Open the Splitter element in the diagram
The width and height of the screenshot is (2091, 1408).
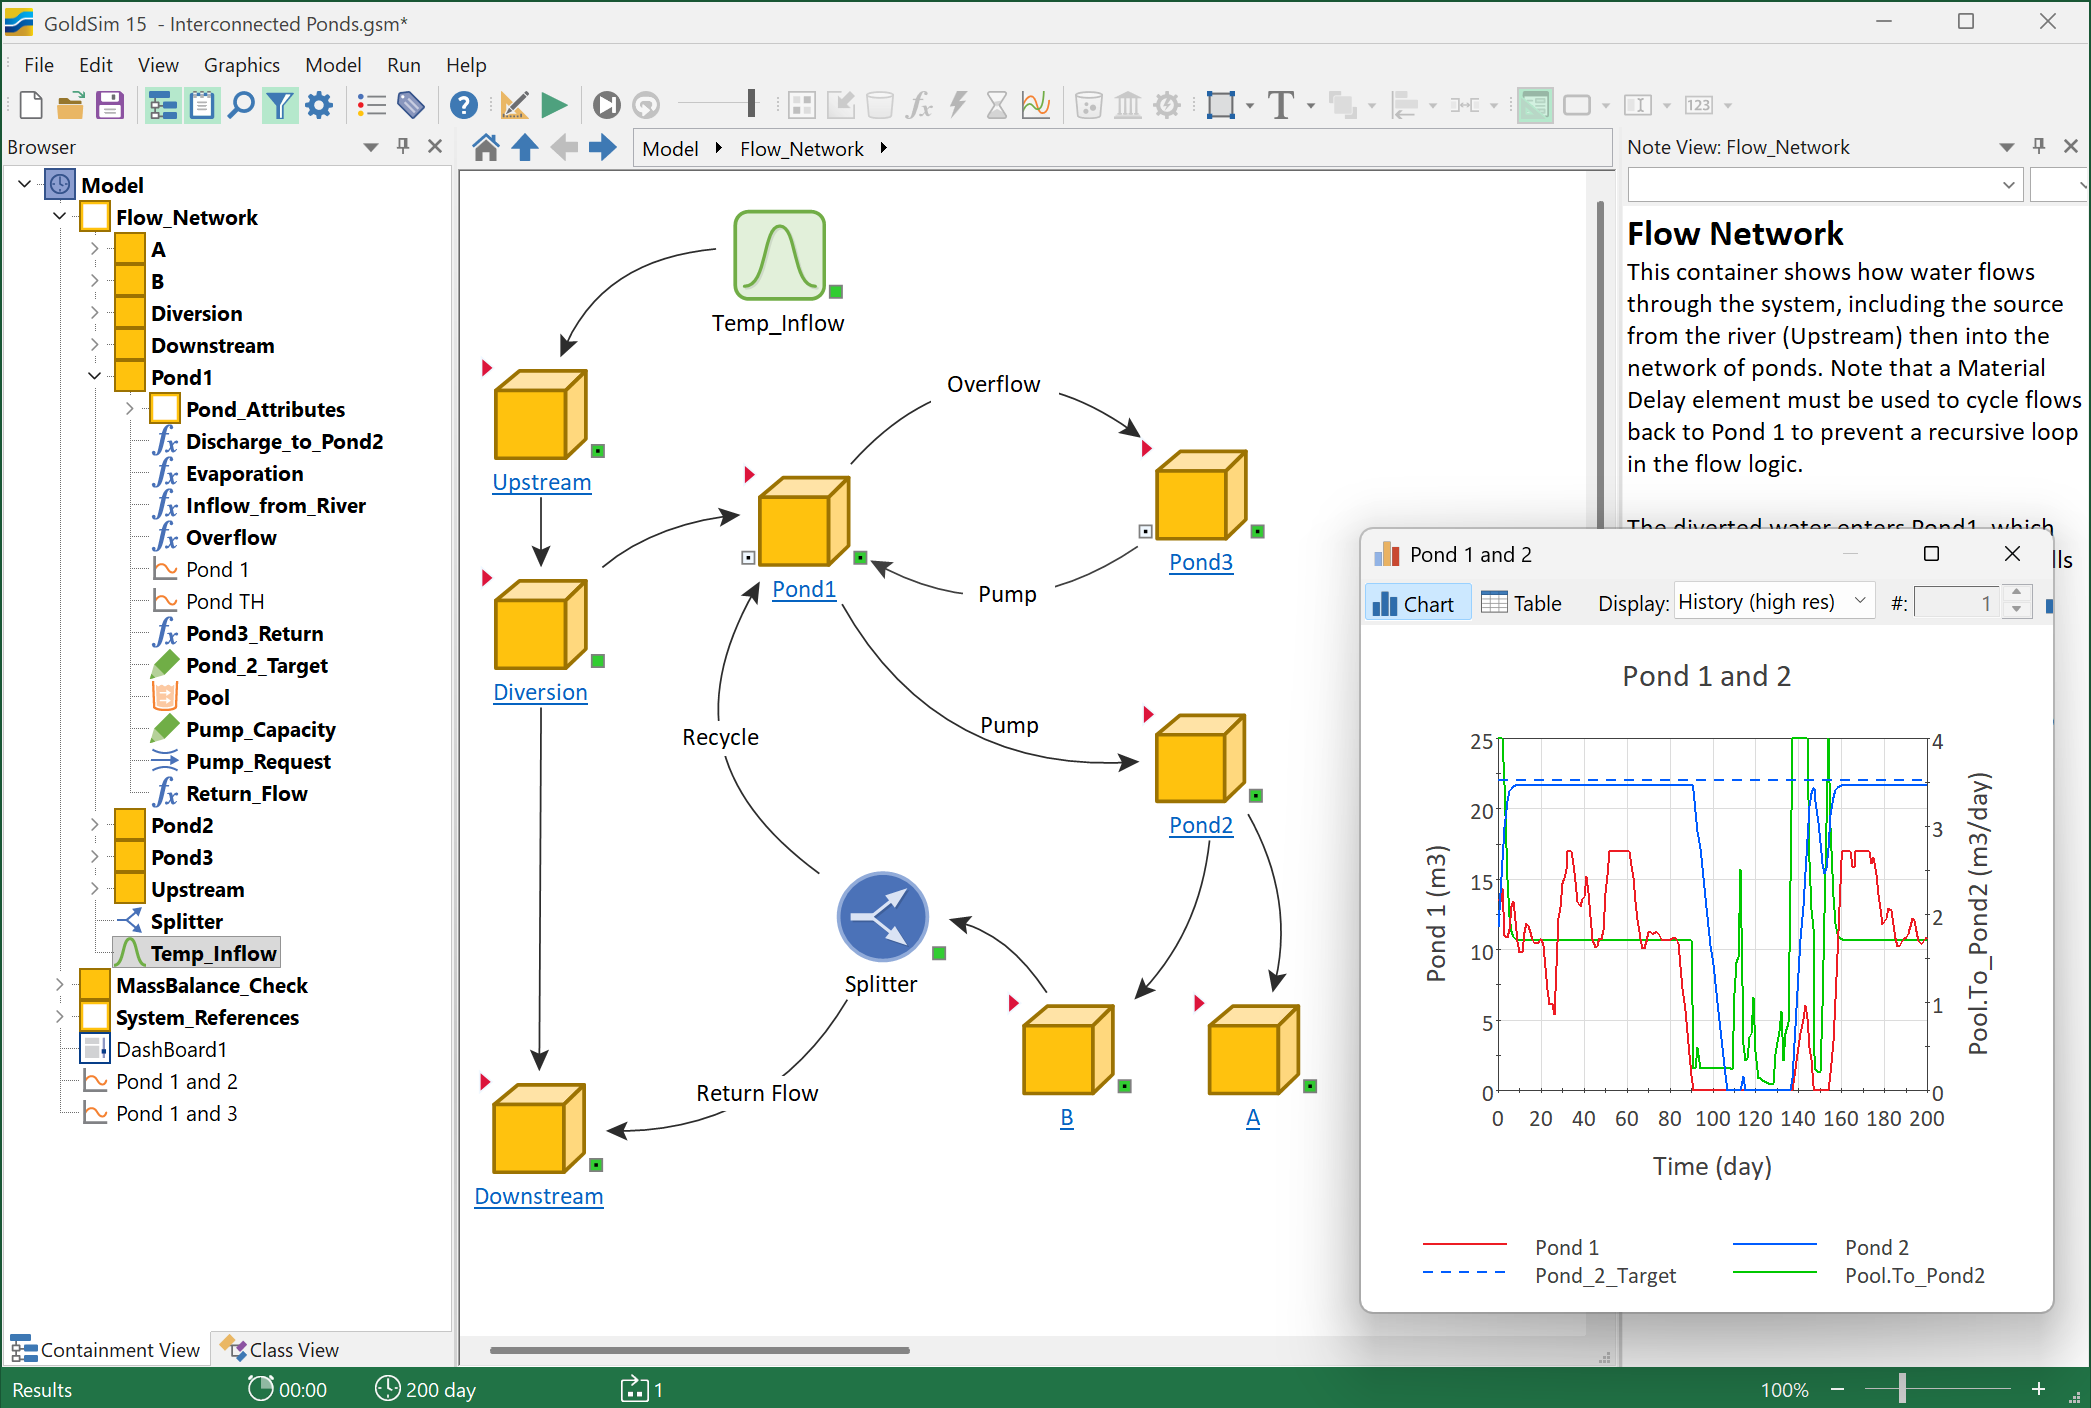point(882,917)
